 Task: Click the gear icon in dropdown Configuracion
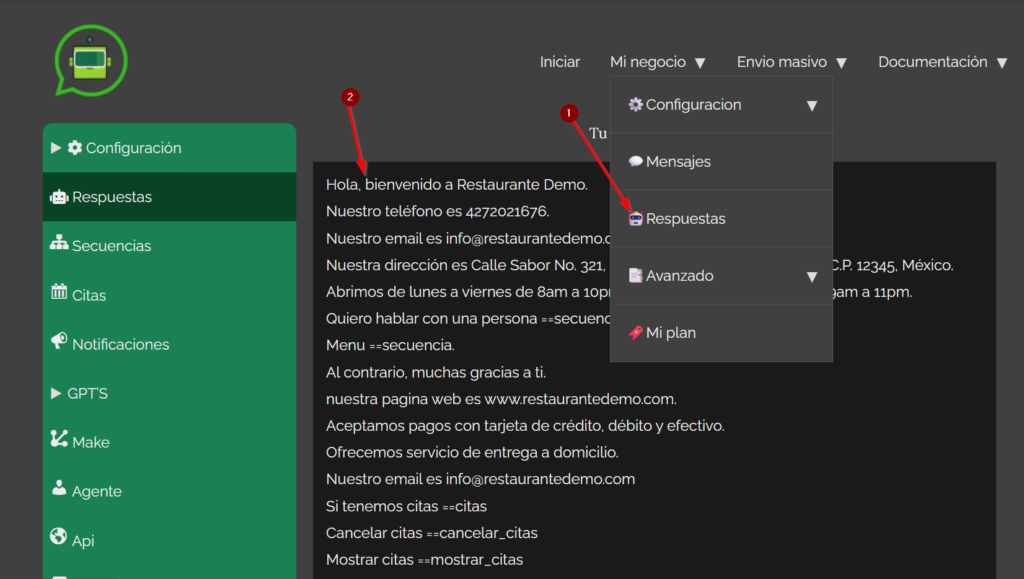[635, 104]
